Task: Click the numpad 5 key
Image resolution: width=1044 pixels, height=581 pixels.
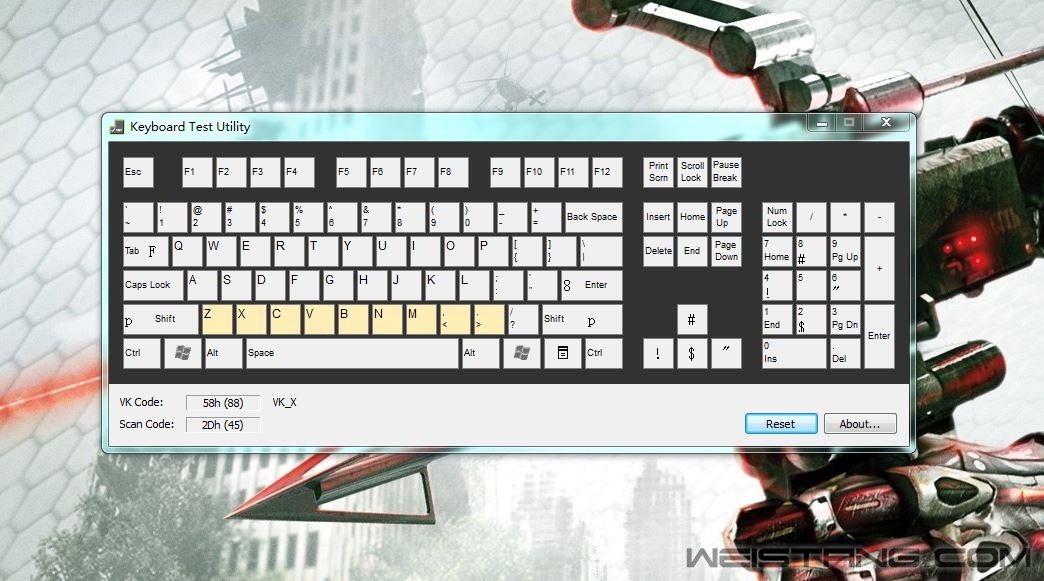Action: 811,286
